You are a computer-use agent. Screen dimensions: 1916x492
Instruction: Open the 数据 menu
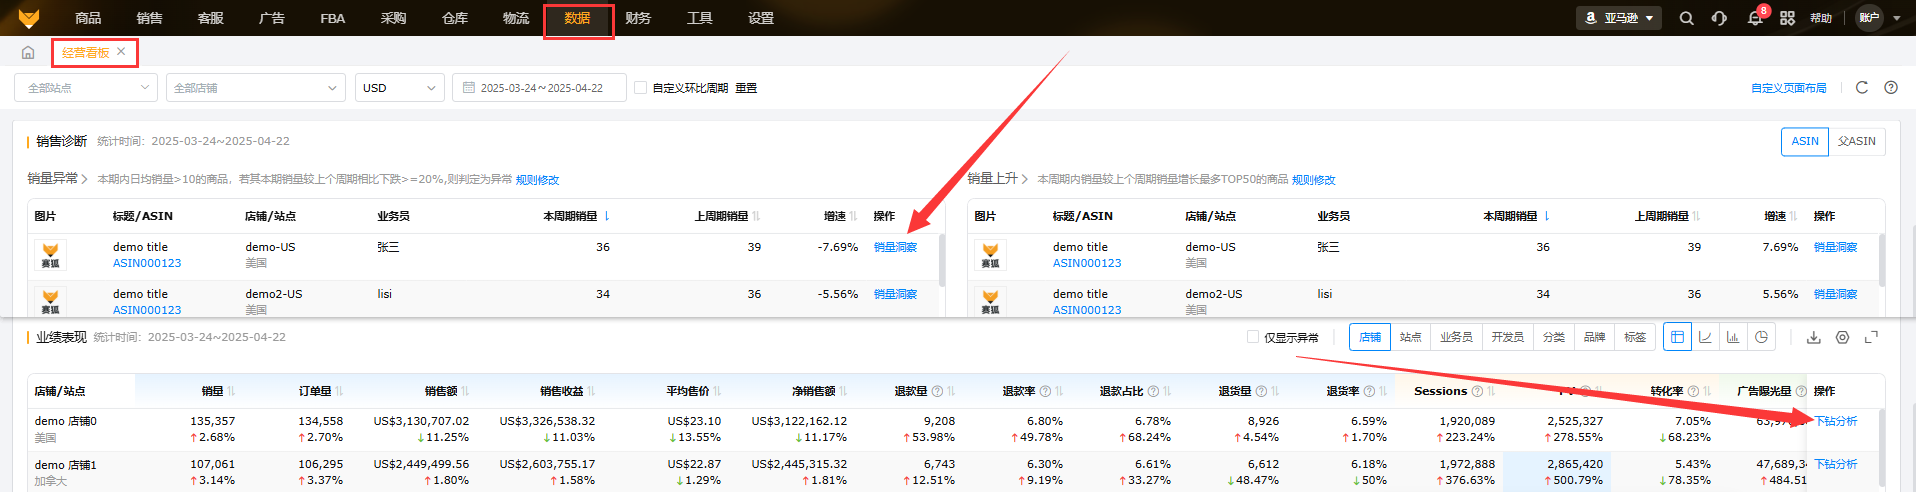577,18
